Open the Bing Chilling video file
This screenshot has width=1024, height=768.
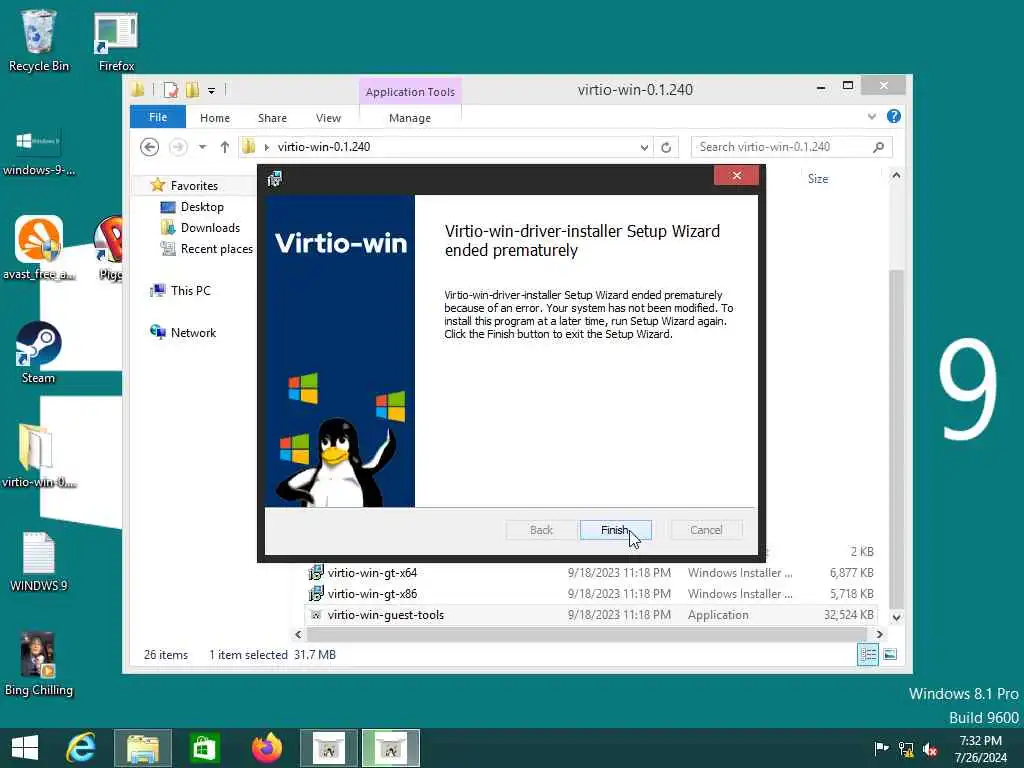click(x=39, y=664)
